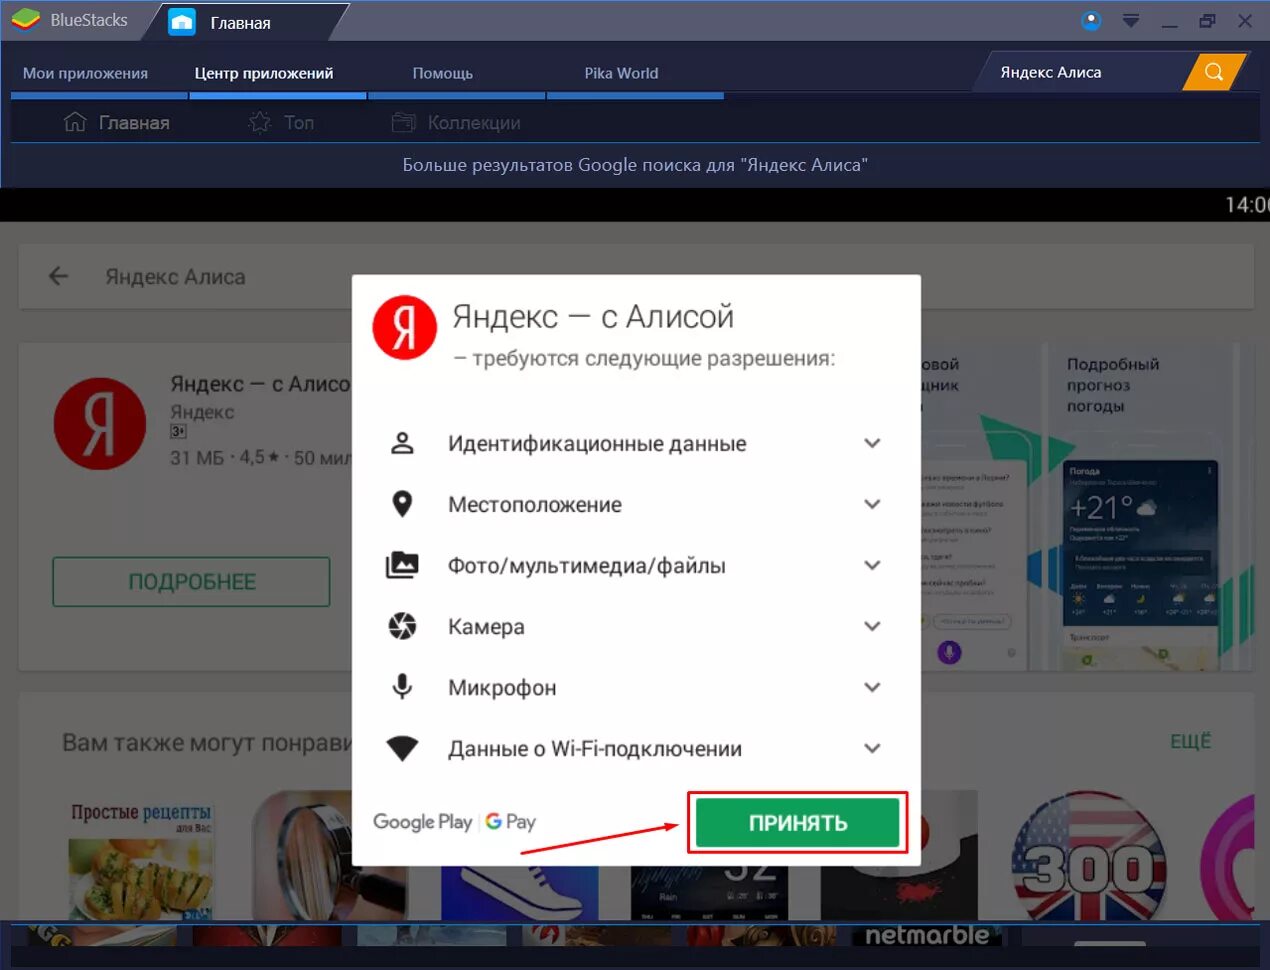Click the Местоположение permission text
1270x970 pixels.
(535, 505)
